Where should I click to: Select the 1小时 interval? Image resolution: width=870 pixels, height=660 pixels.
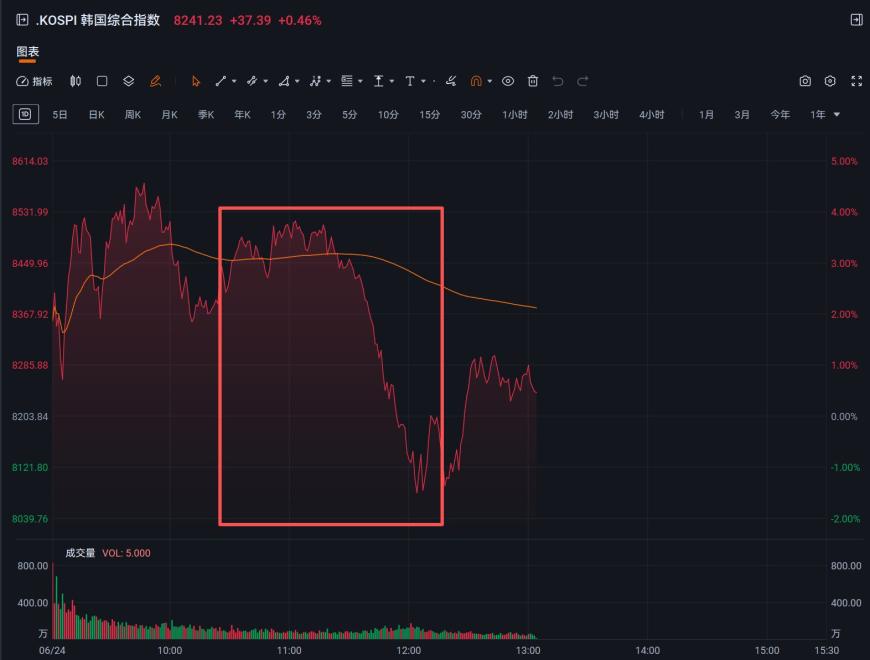tap(514, 115)
